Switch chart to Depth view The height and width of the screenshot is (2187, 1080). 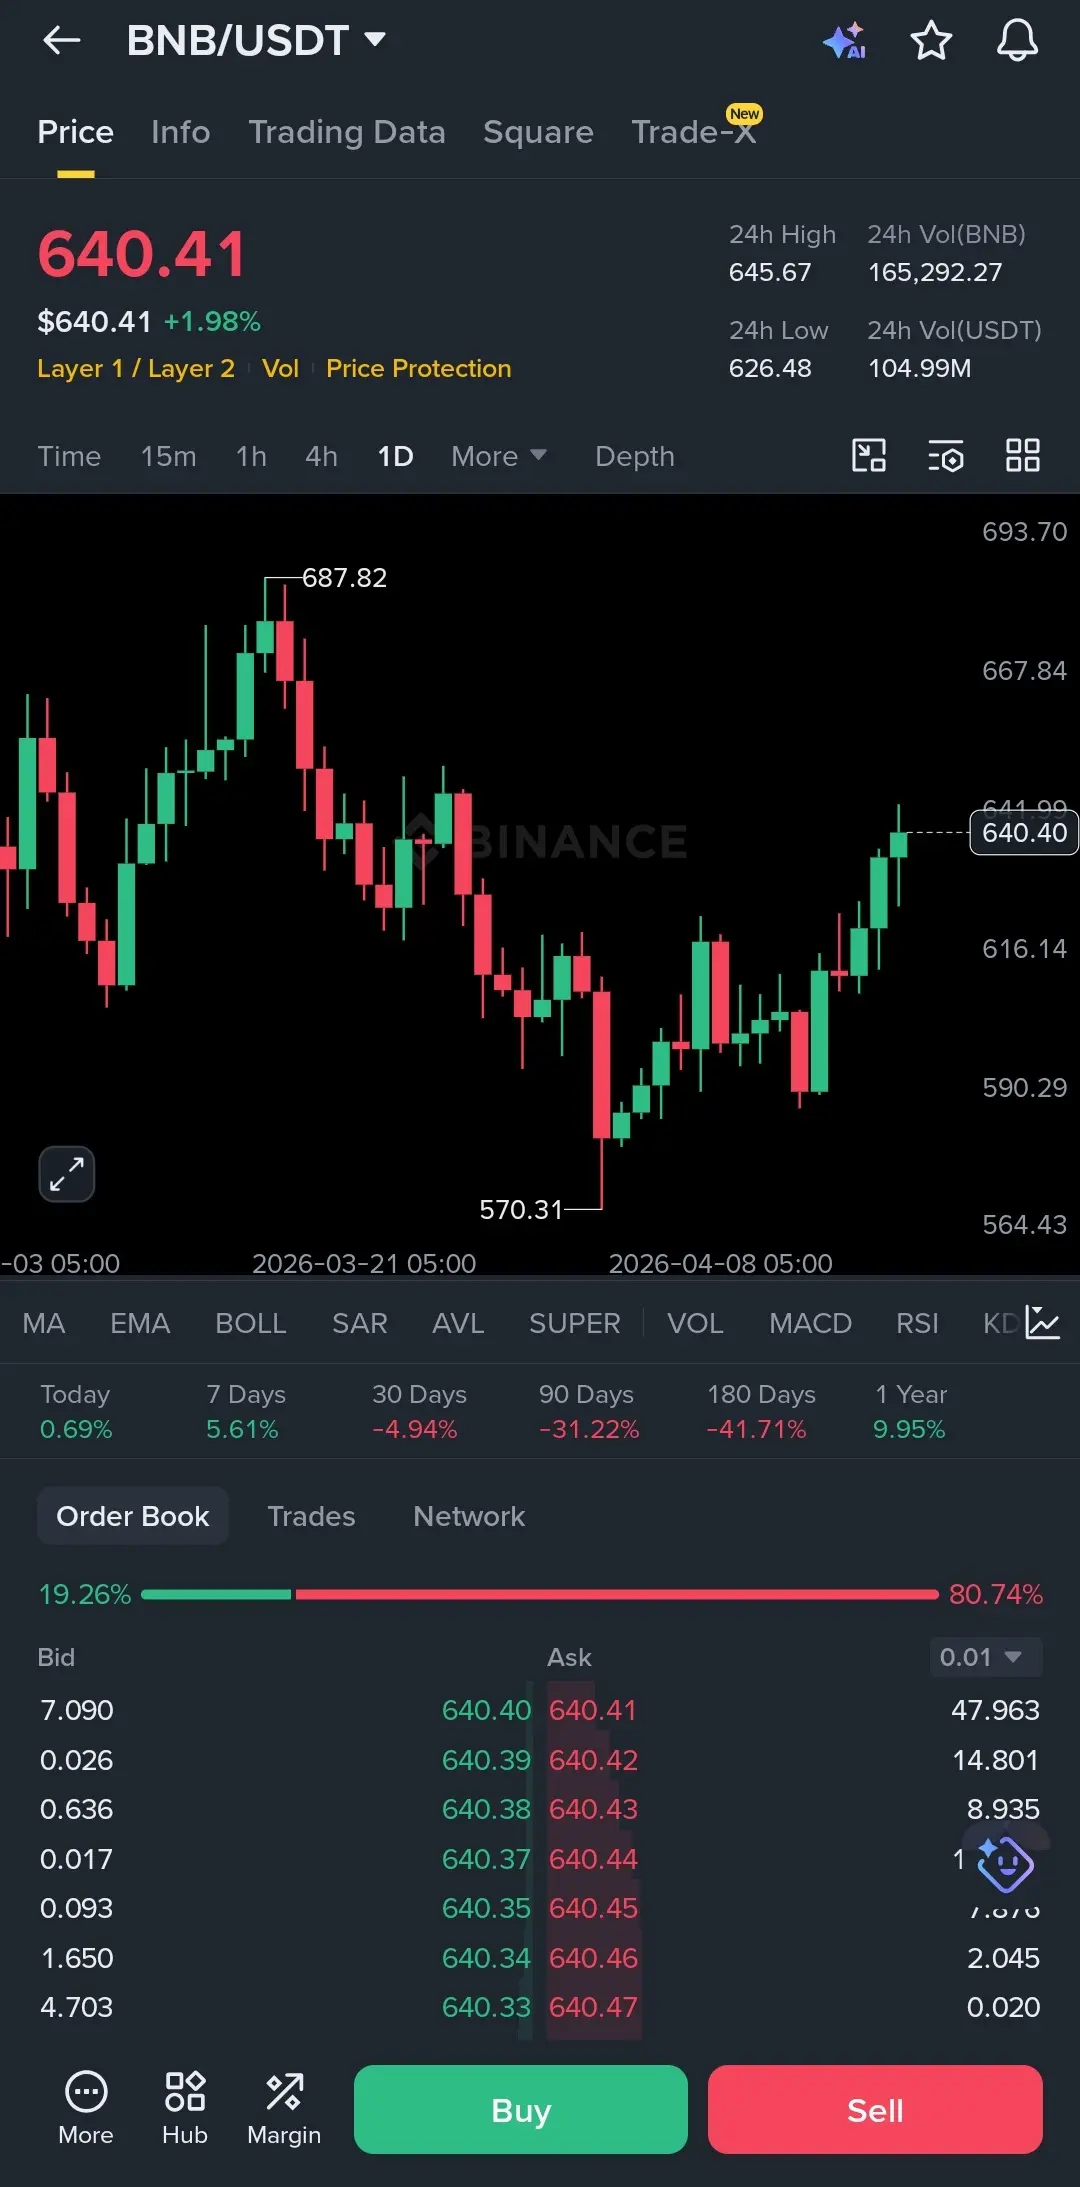(635, 456)
